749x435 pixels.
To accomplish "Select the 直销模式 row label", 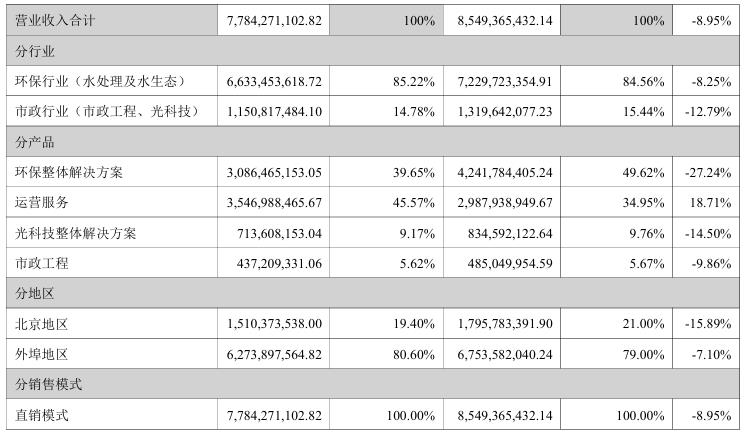I will (x=42, y=414).
